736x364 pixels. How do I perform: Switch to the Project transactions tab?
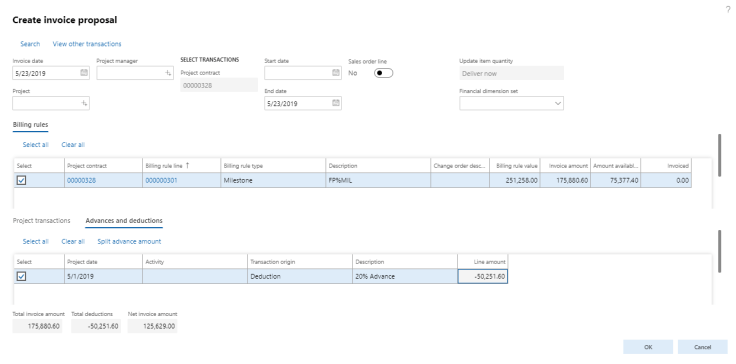41,220
